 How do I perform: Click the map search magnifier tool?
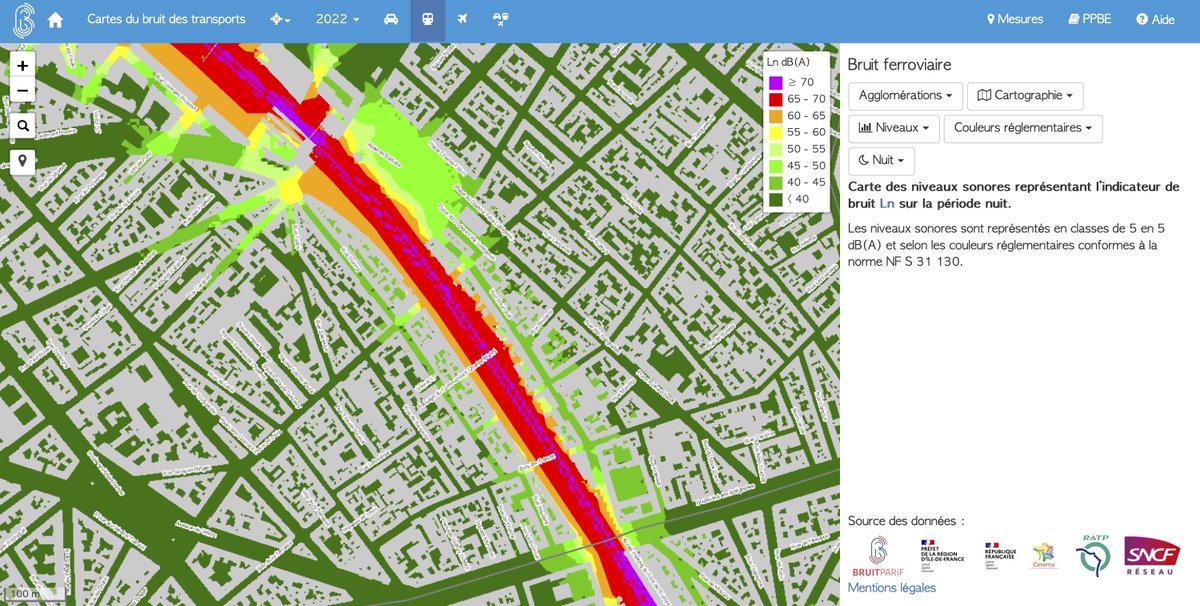point(22,125)
